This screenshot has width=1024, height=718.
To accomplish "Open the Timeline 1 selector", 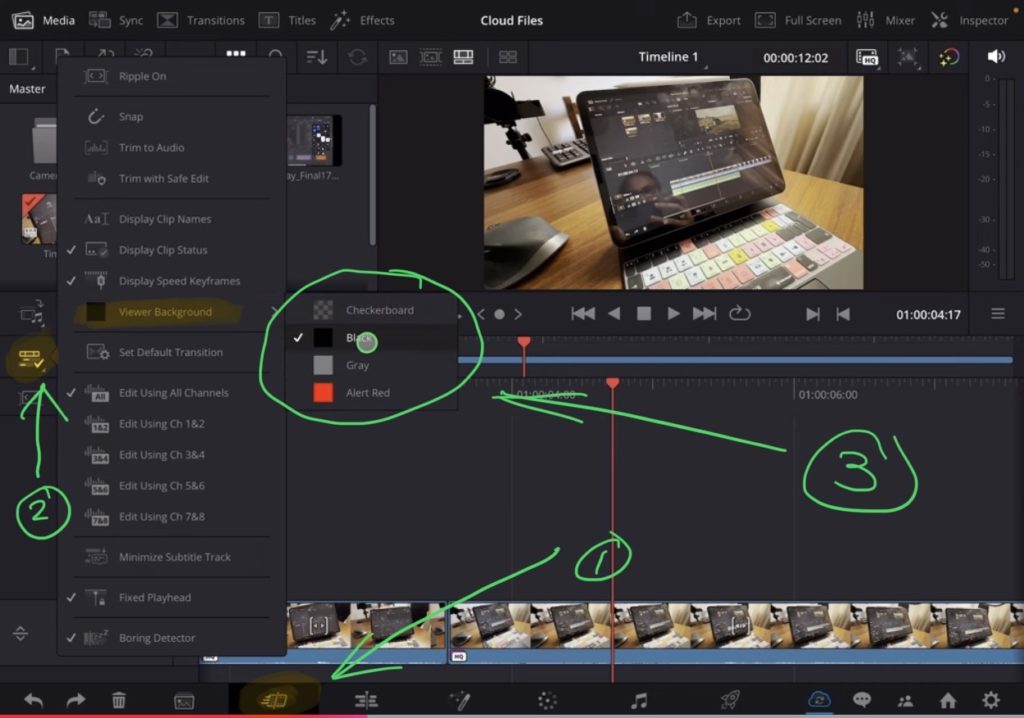I will click(x=669, y=57).
